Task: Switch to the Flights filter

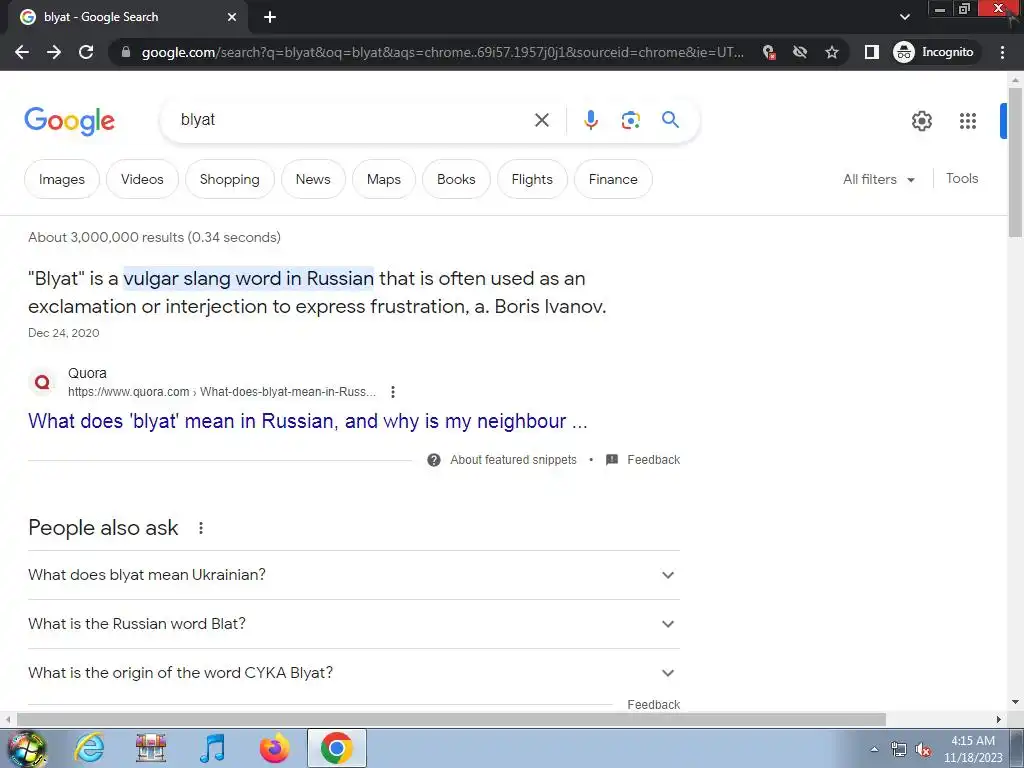Action: [532, 179]
